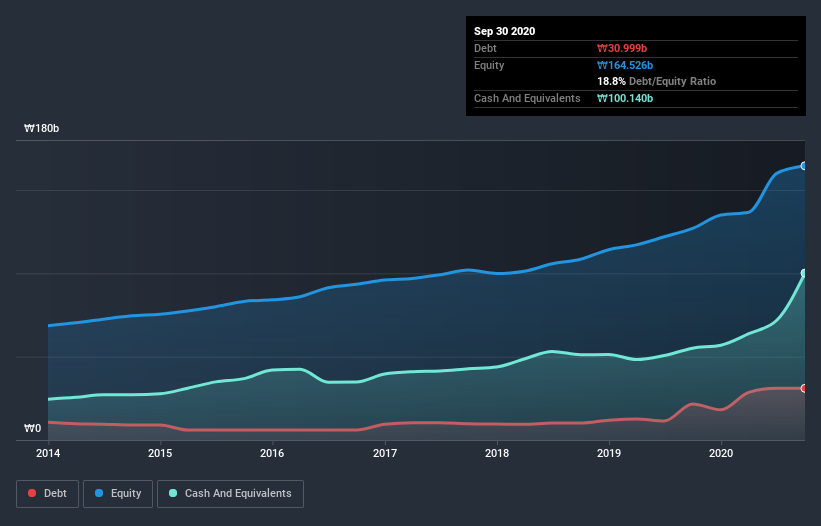The height and width of the screenshot is (526, 821).
Task: Click the blue Equity endpoint marker
Action: [x=804, y=166]
